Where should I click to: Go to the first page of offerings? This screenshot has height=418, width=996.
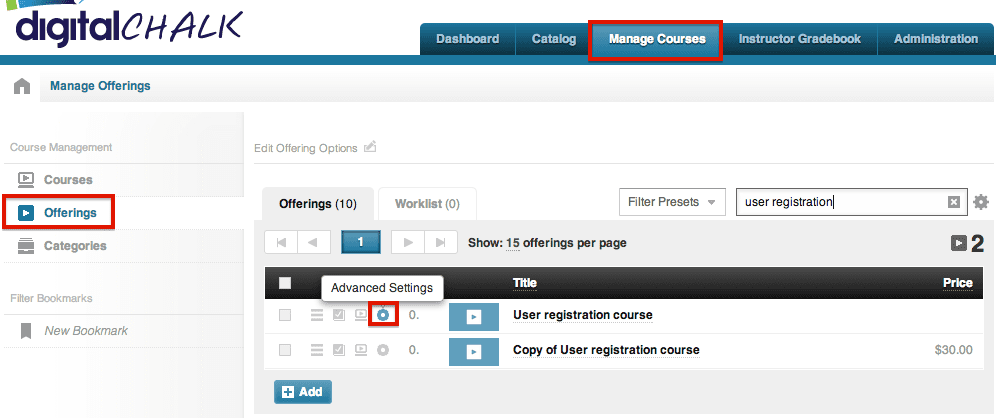[281, 243]
